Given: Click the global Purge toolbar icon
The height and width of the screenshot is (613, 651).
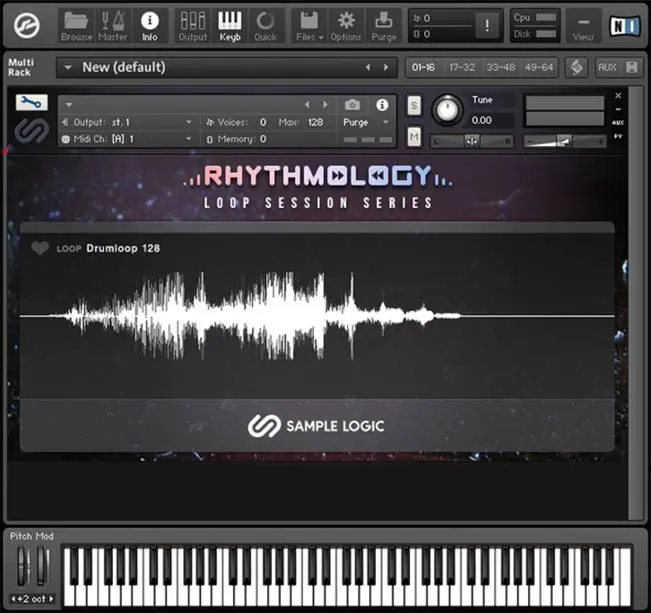Looking at the screenshot, I should click(x=384, y=26).
